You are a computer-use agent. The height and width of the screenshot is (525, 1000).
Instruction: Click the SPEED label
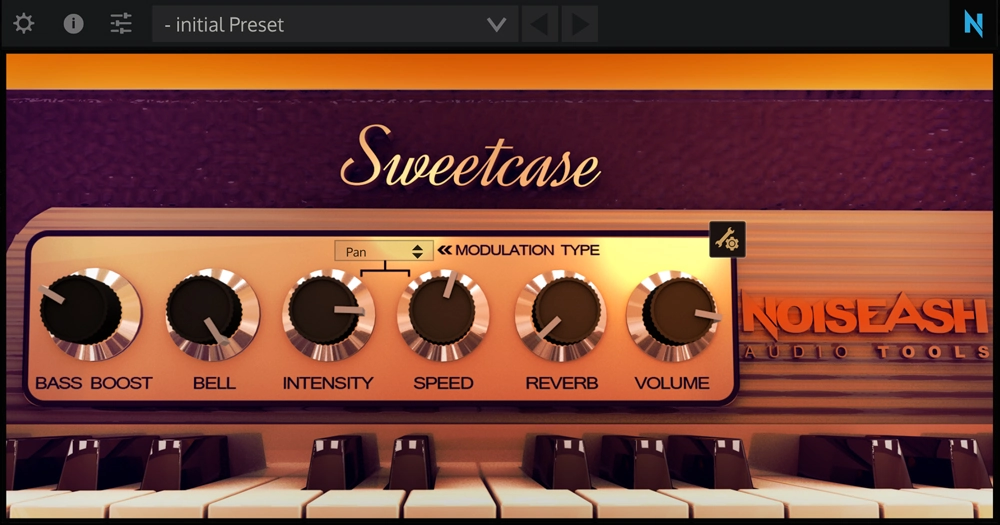tap(443, 383)
